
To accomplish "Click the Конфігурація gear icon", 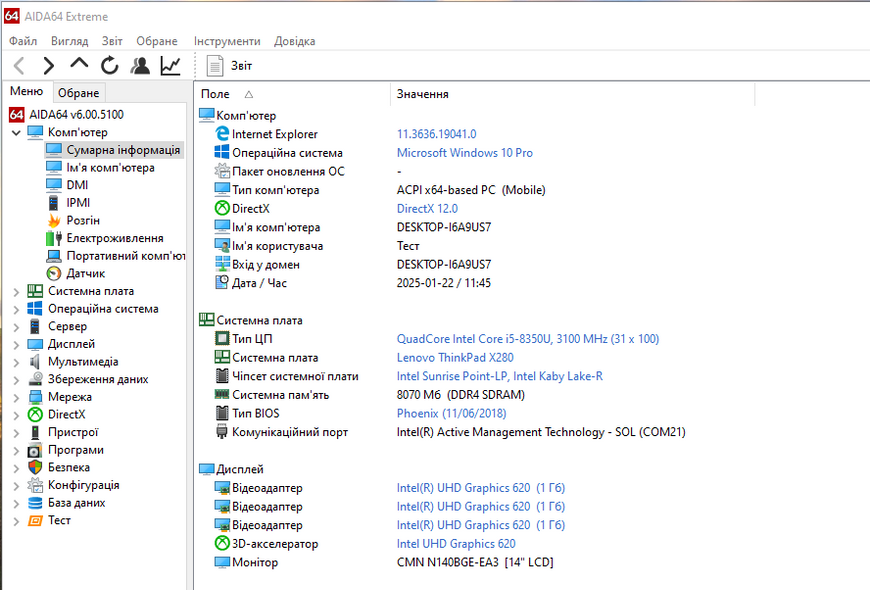I will pos(35,485).
